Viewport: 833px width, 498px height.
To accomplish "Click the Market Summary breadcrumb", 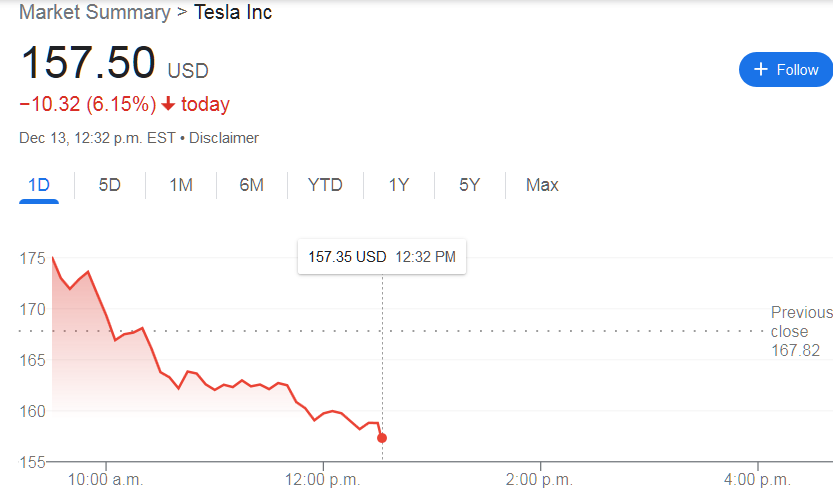I will point(94,13).
